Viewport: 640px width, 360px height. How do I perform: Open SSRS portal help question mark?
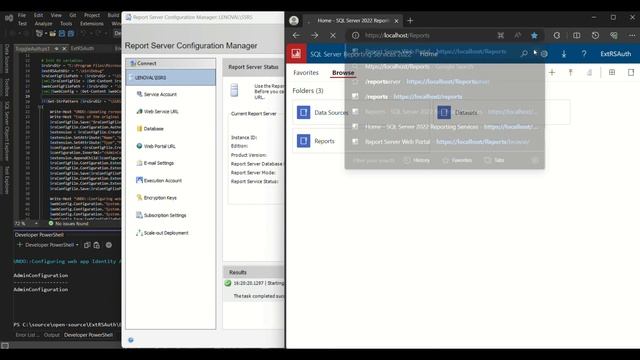point(584,53)
